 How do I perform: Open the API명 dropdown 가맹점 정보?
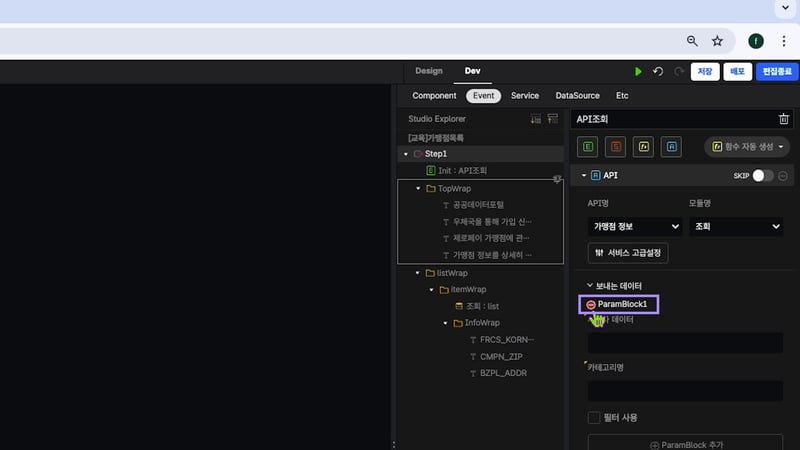[635, 227]
